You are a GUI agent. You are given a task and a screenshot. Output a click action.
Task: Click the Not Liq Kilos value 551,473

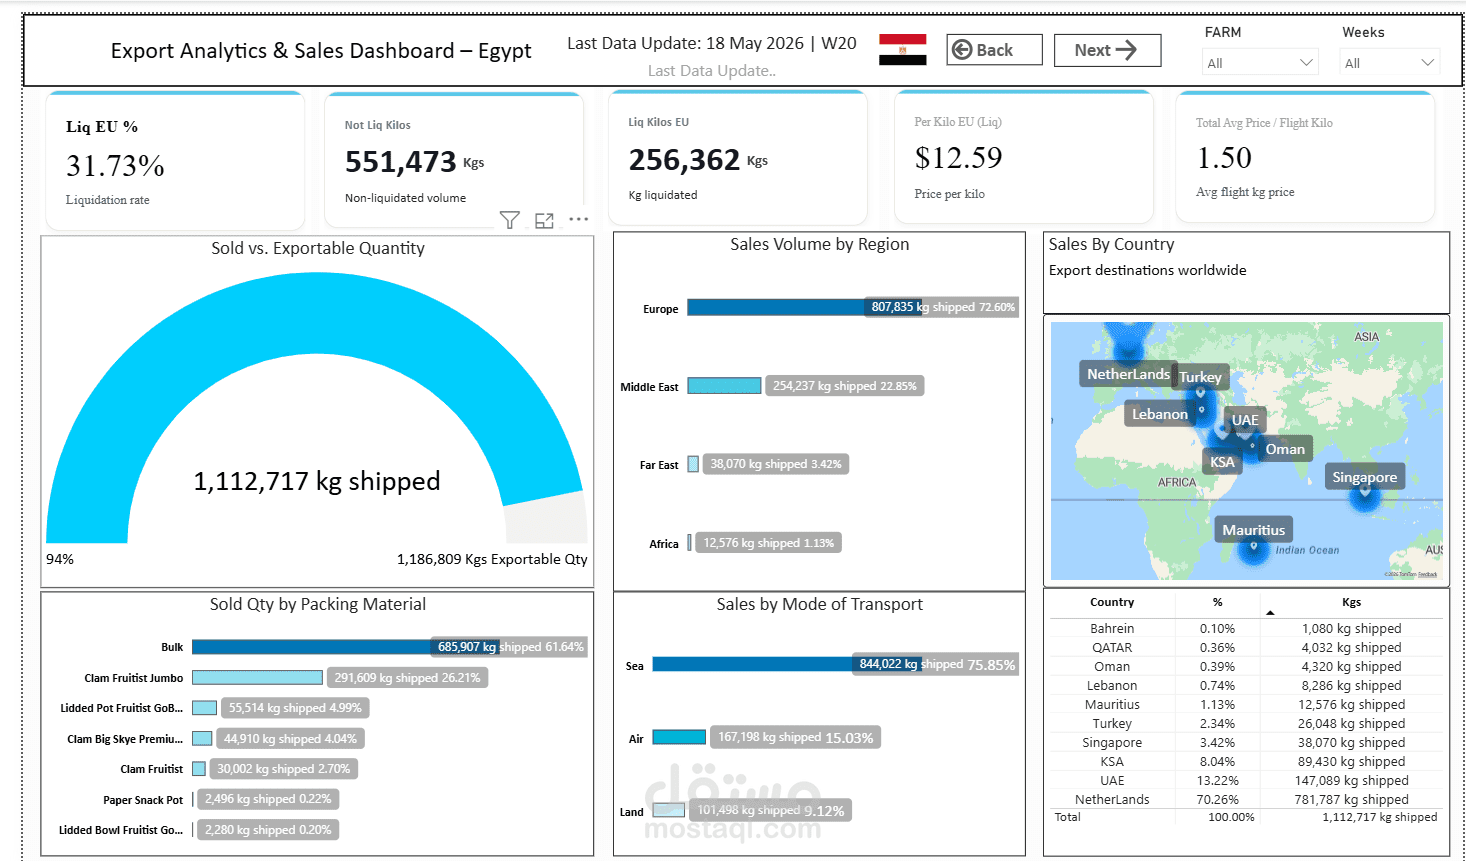[400, 161]
